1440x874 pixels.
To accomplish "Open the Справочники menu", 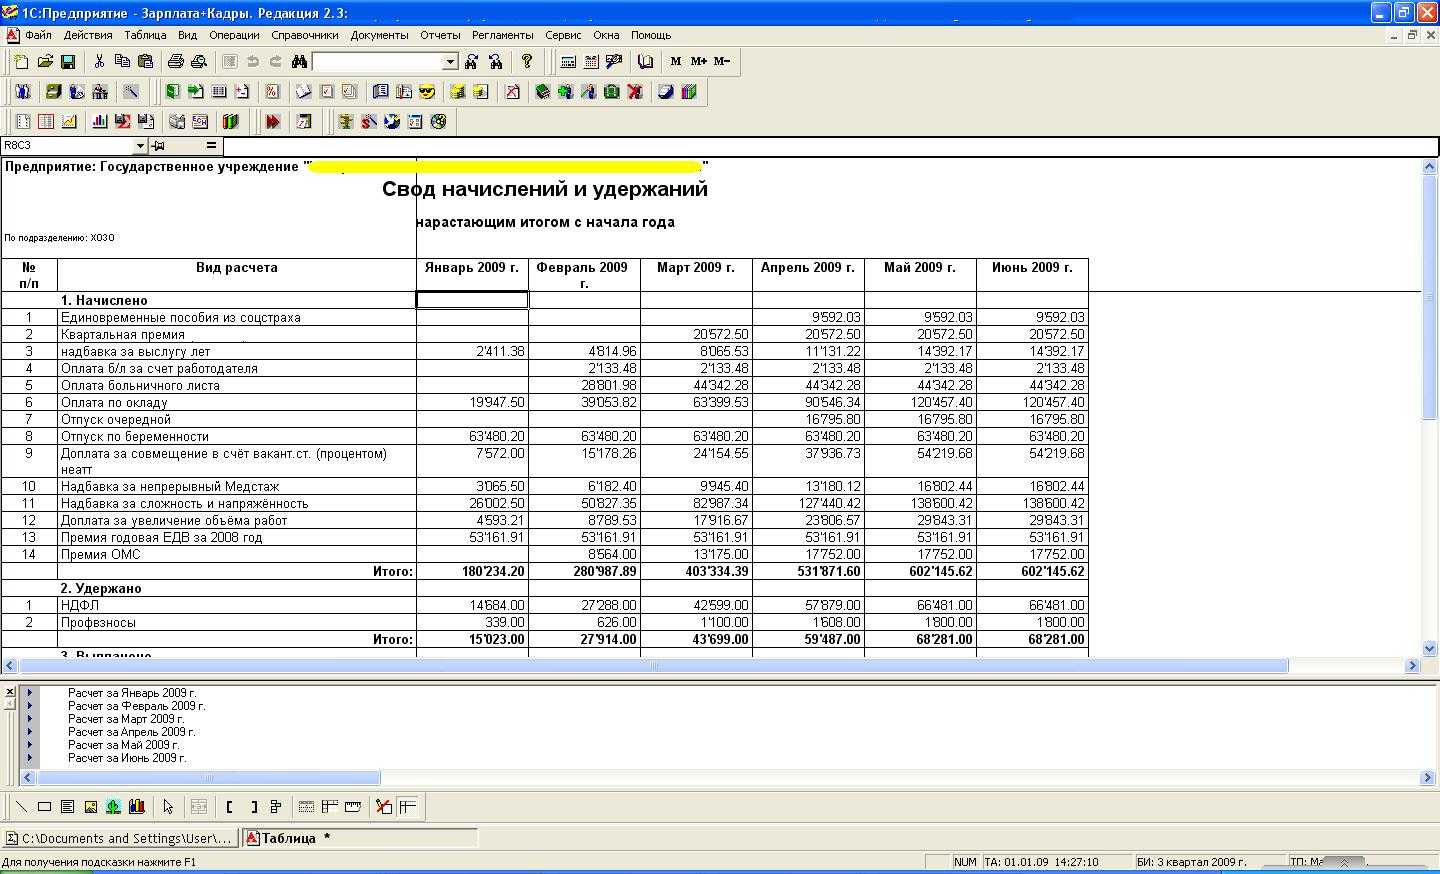I will tap(305, 35).
